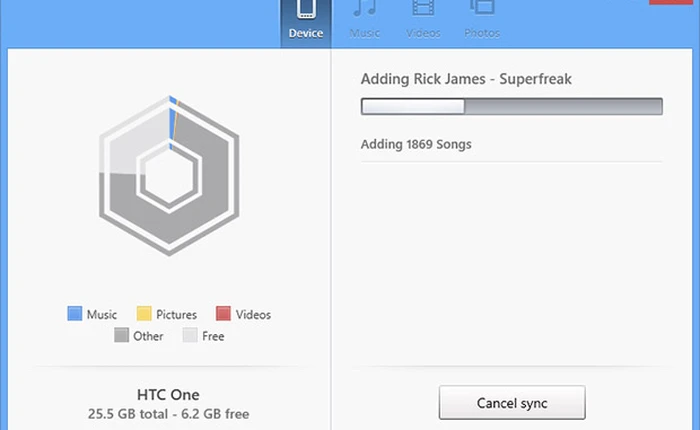Click the blue Music legend swatch
This screenshot has width=700, height=430.
pyautogui.click(x=74, y=314)
